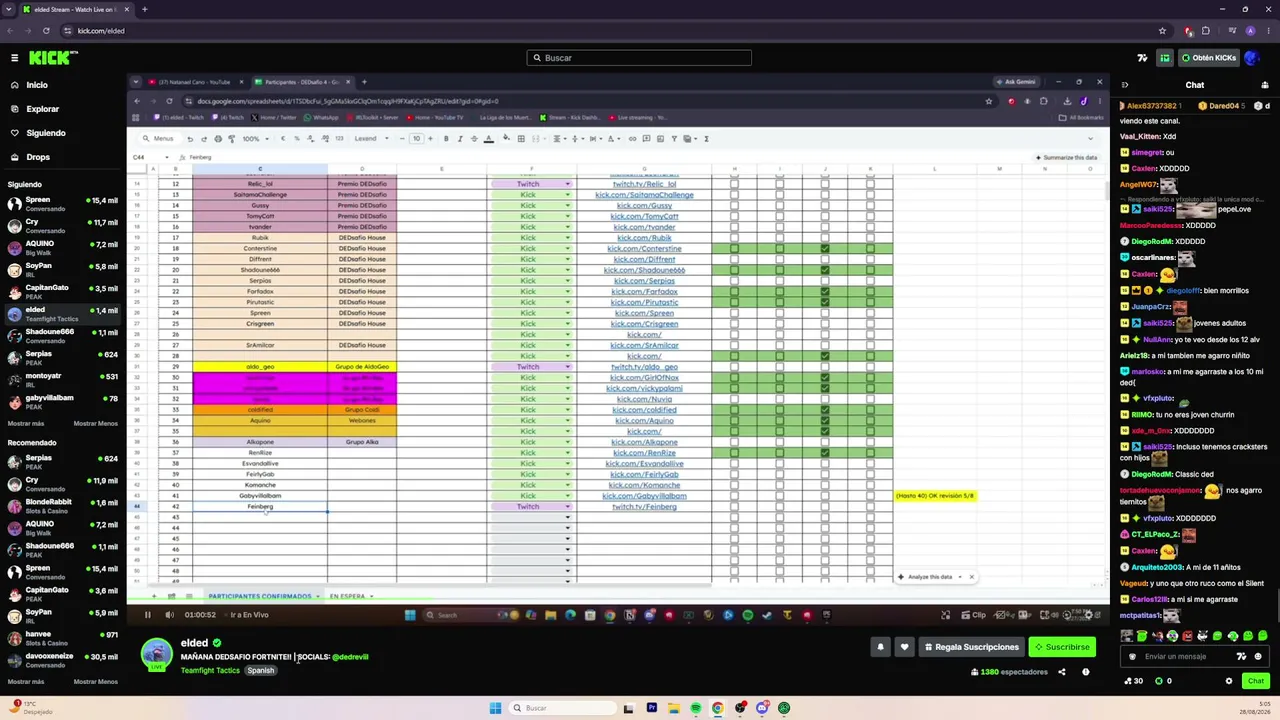Open the chat settings gear

point(1229,681)
